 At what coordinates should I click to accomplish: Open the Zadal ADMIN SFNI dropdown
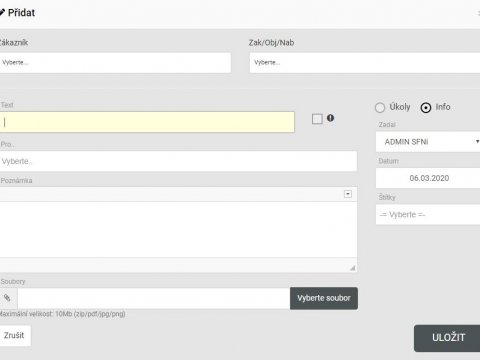tap(428, 142)
